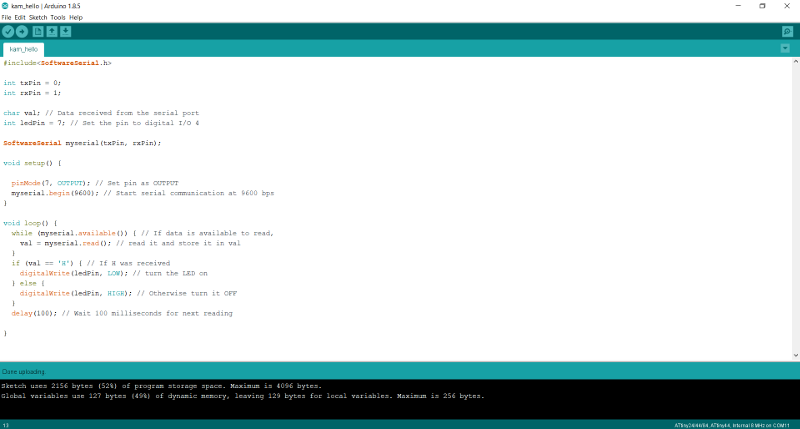The width and height of the screenshot is (800, 429).
Task: Click the 'char val;' declaration line
Action: coord(101,113)
